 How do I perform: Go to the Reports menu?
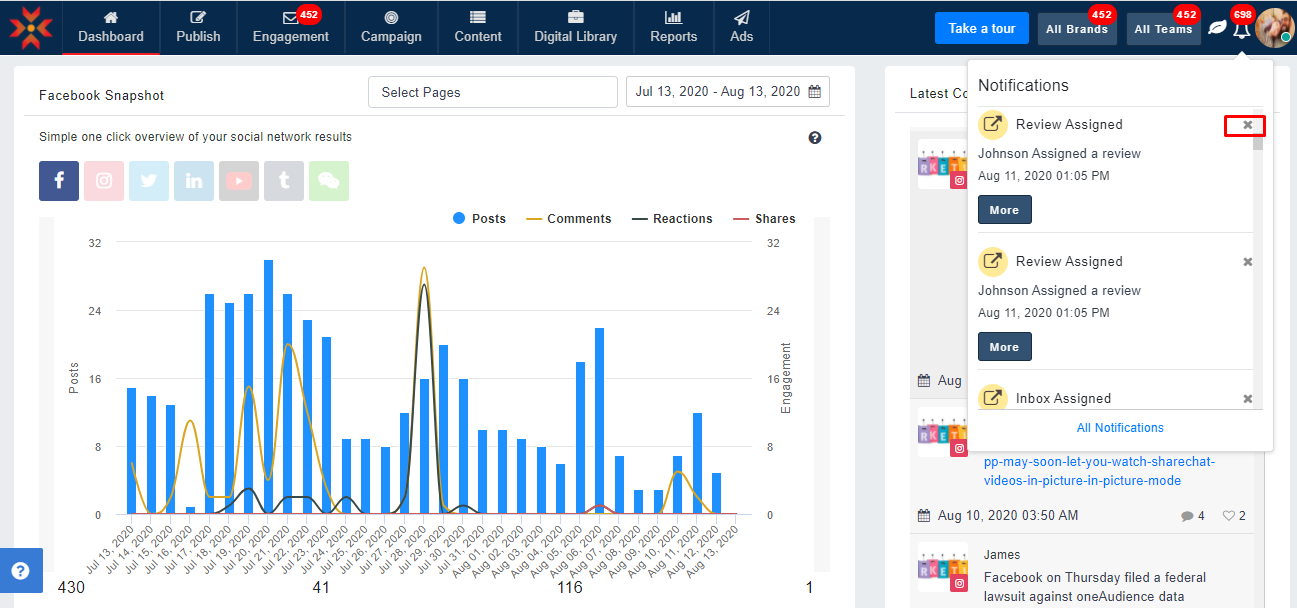[x=673, y=27]
